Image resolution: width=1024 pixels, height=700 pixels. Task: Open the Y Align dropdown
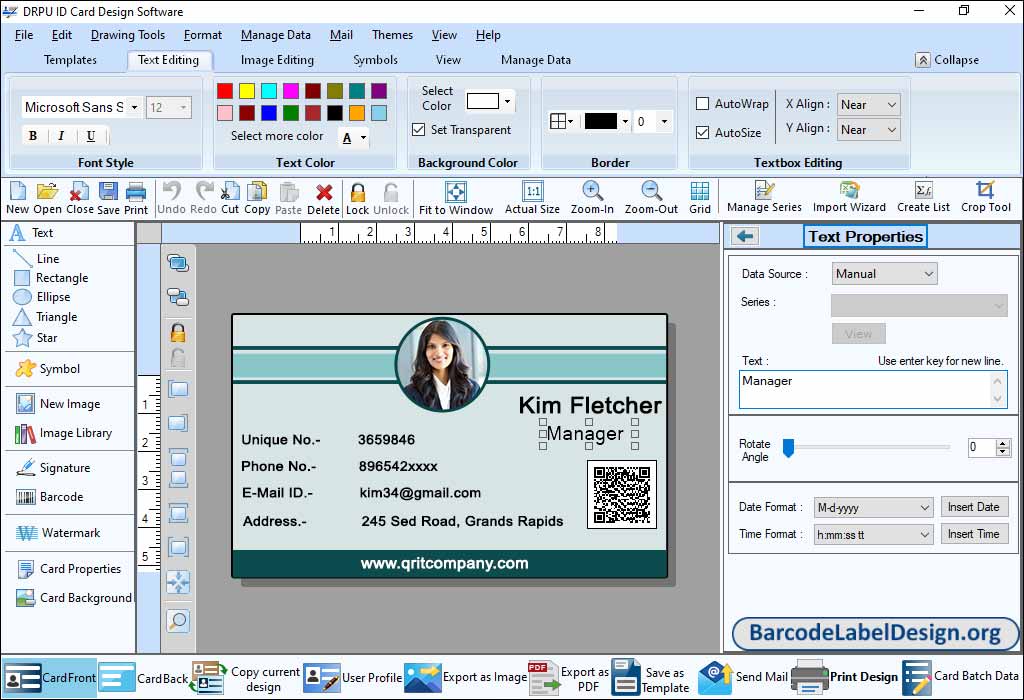(x=868, y=129)
